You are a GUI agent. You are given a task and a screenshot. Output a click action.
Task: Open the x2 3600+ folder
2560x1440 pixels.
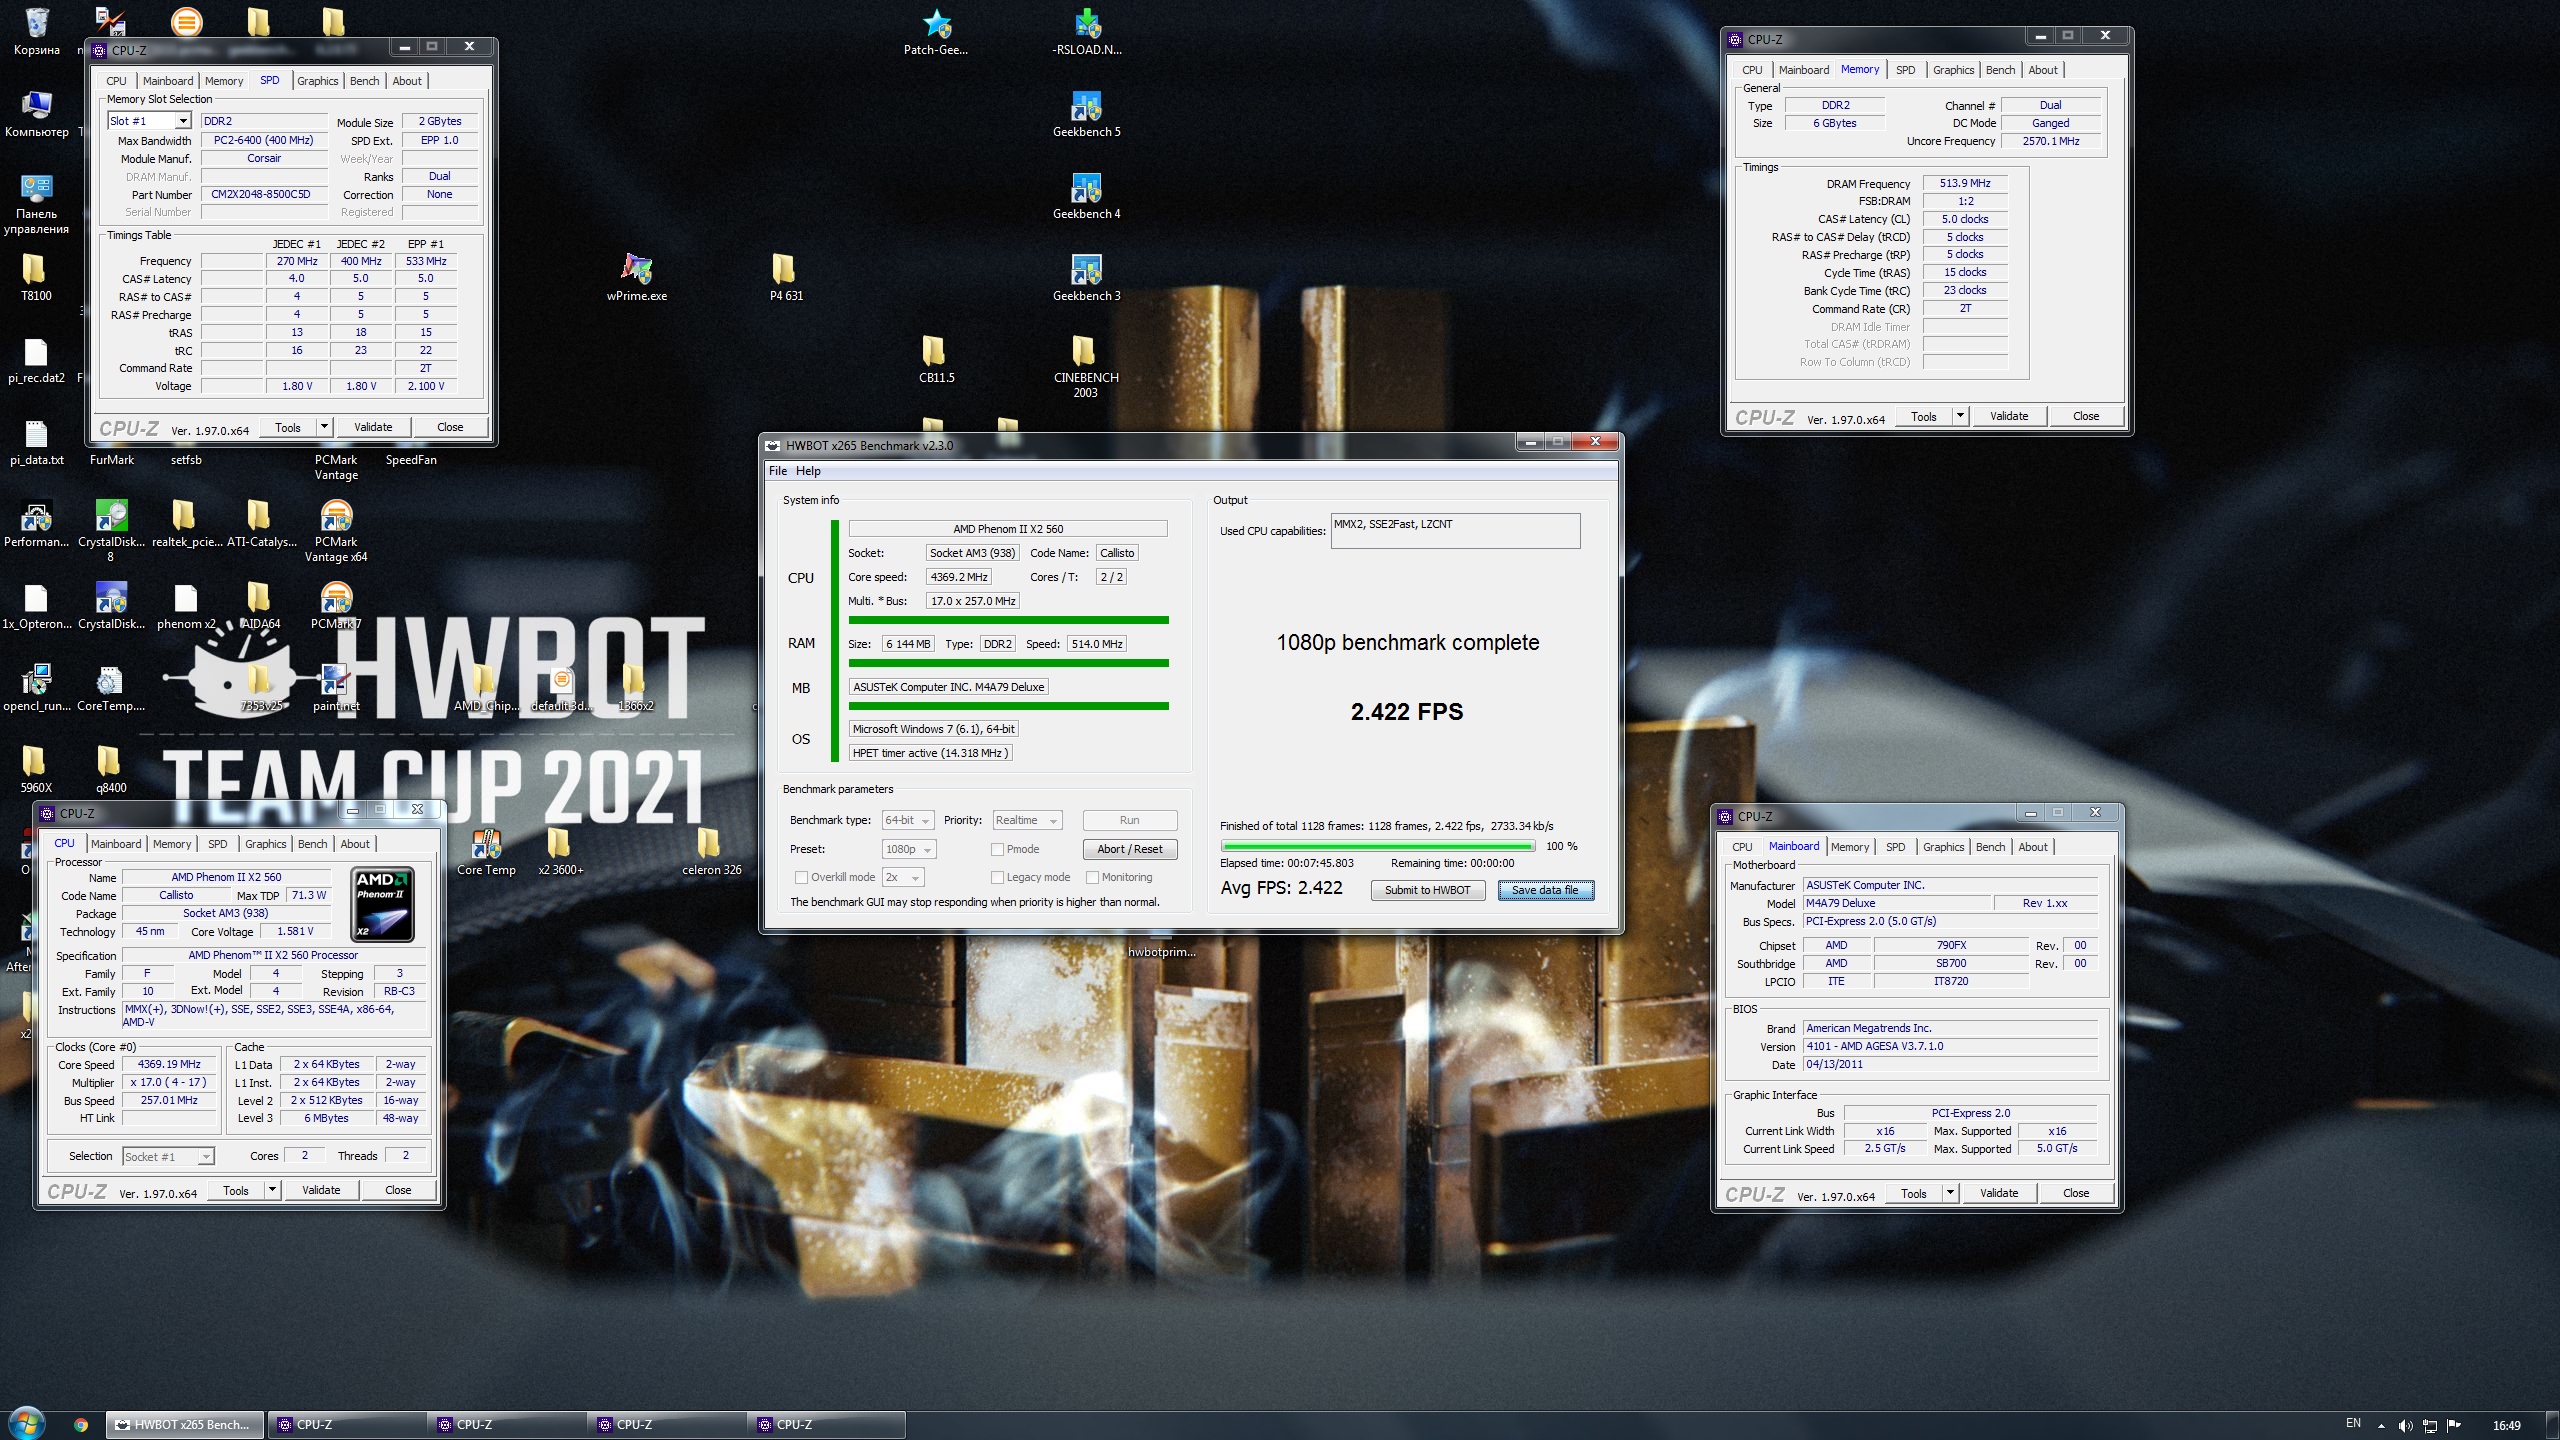561,852
